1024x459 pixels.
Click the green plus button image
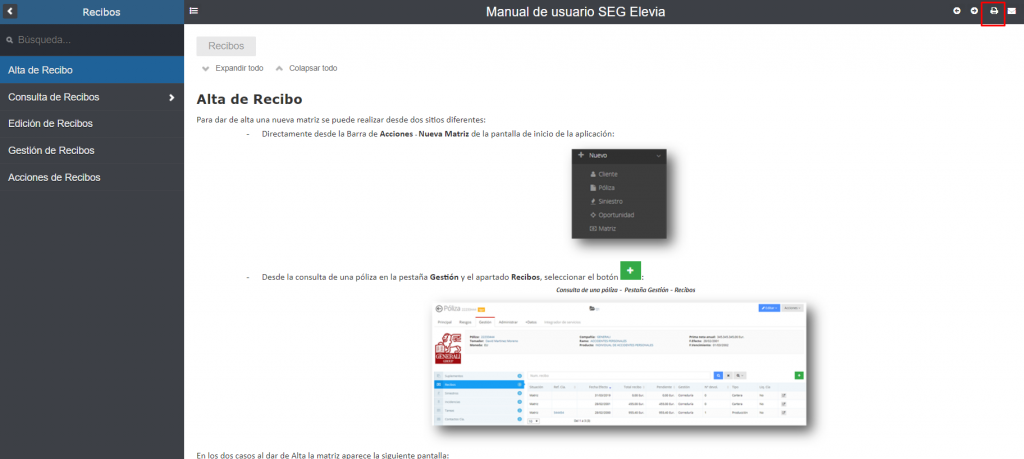pos(630,269)
